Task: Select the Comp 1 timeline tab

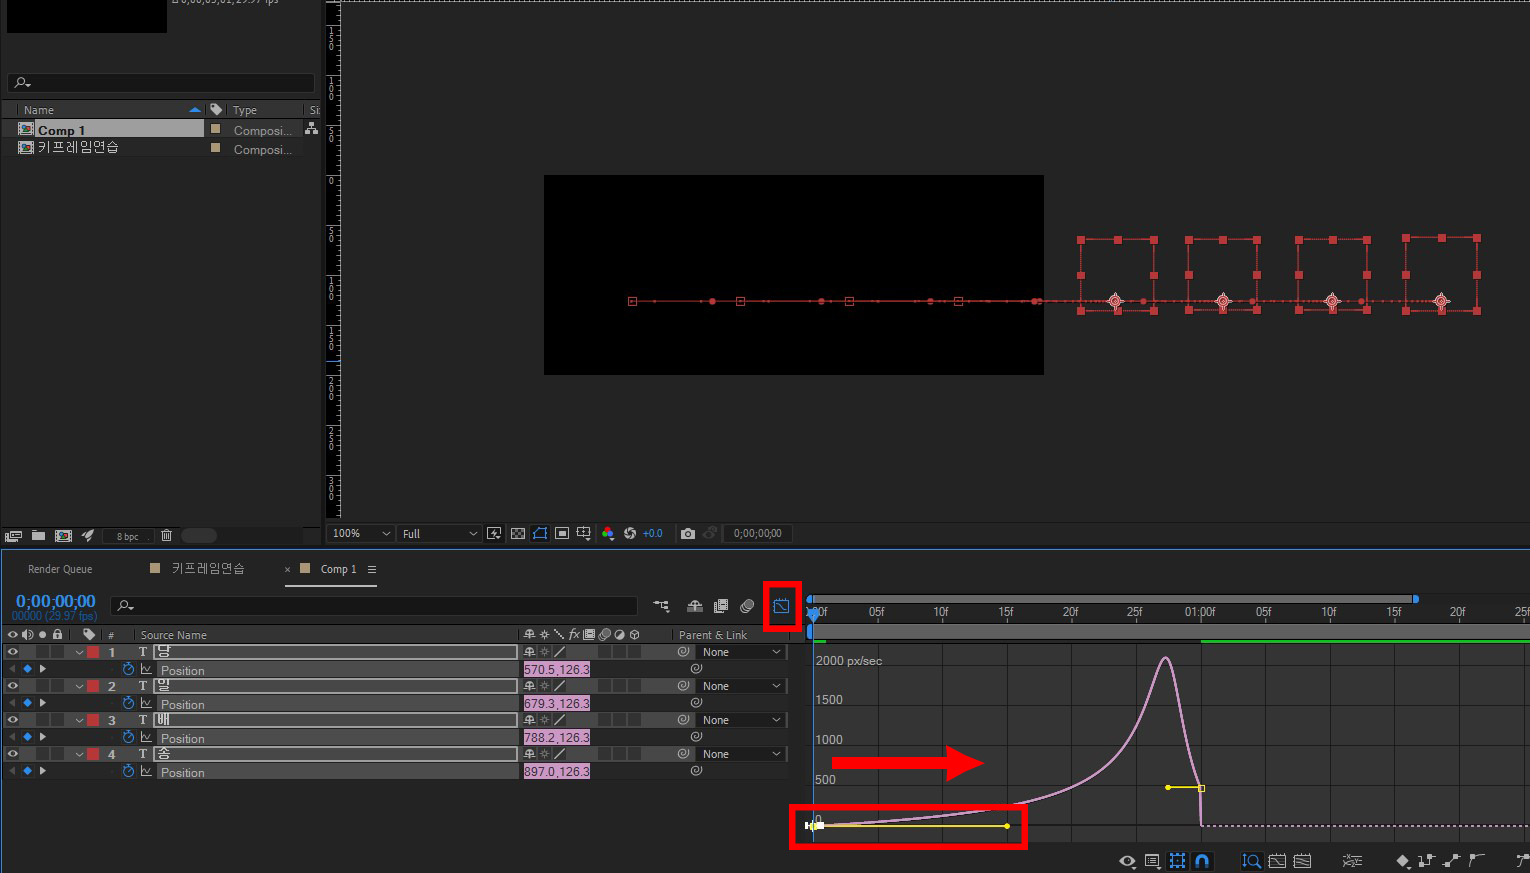Action: (338, 569)
